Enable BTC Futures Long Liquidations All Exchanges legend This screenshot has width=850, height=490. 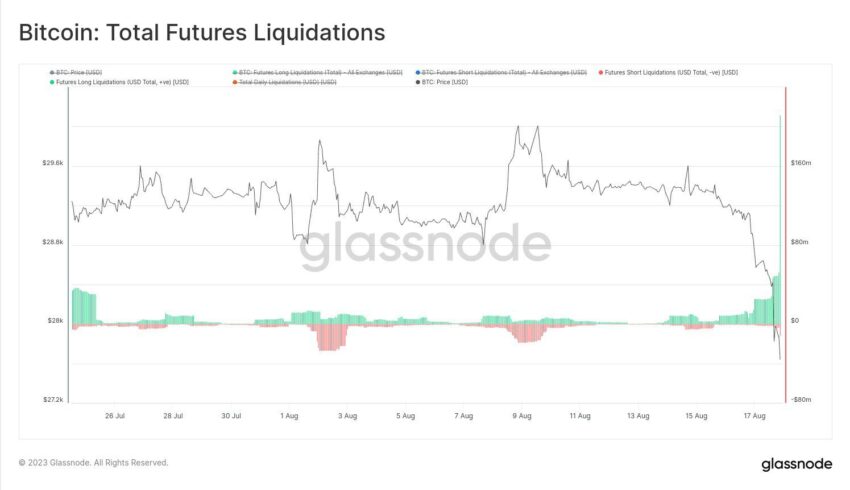point(318,72)
